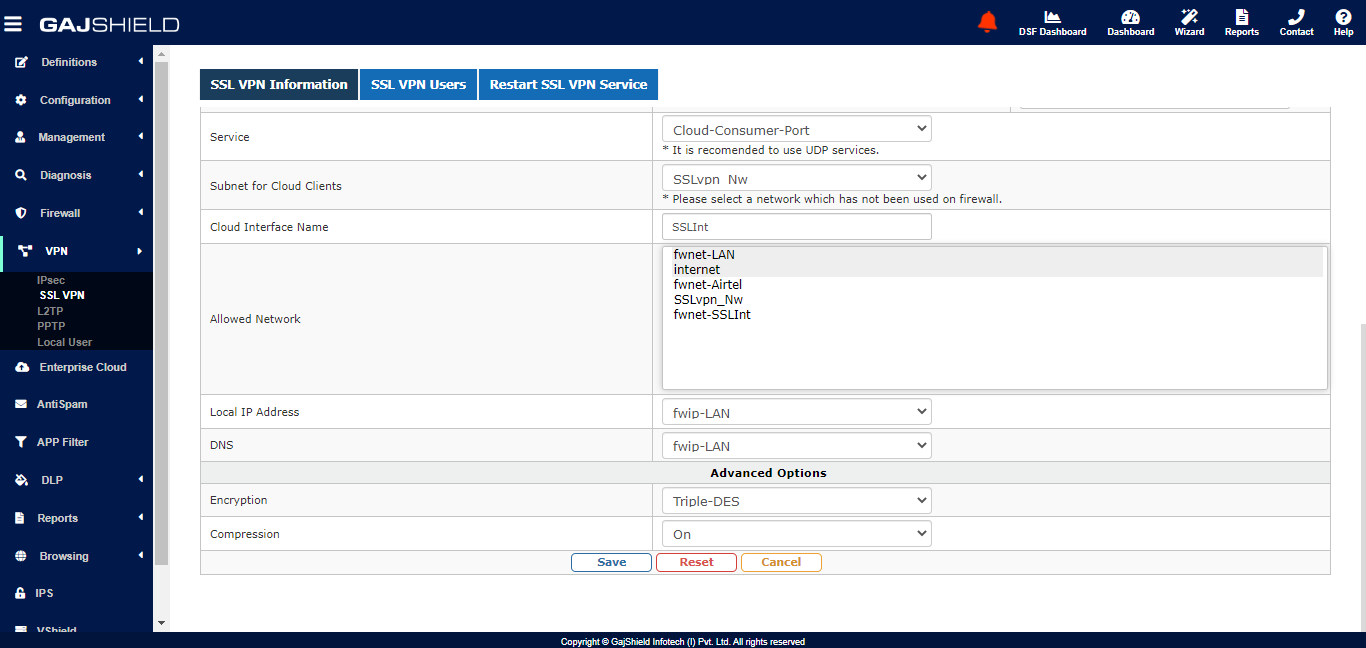Screen dimensions: 1366x648
Task: Open Local User submenu item
Action: tap(65, 342)
